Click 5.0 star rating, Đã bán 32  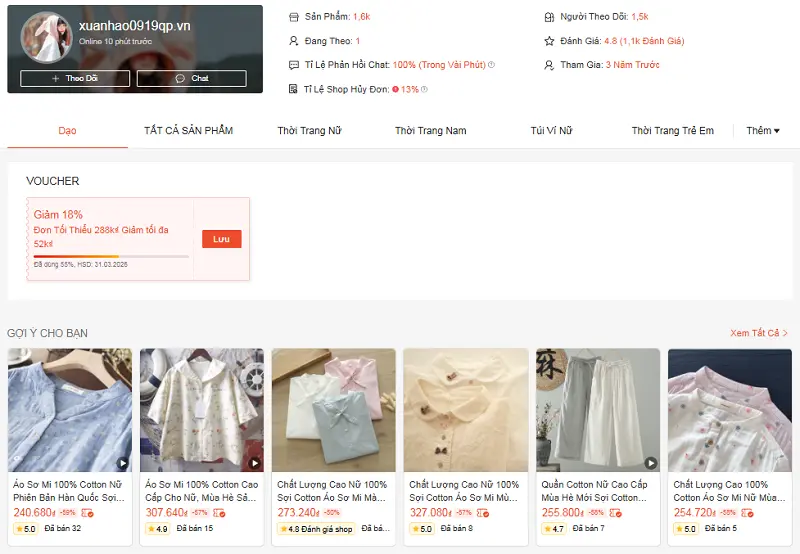point(26,529)
